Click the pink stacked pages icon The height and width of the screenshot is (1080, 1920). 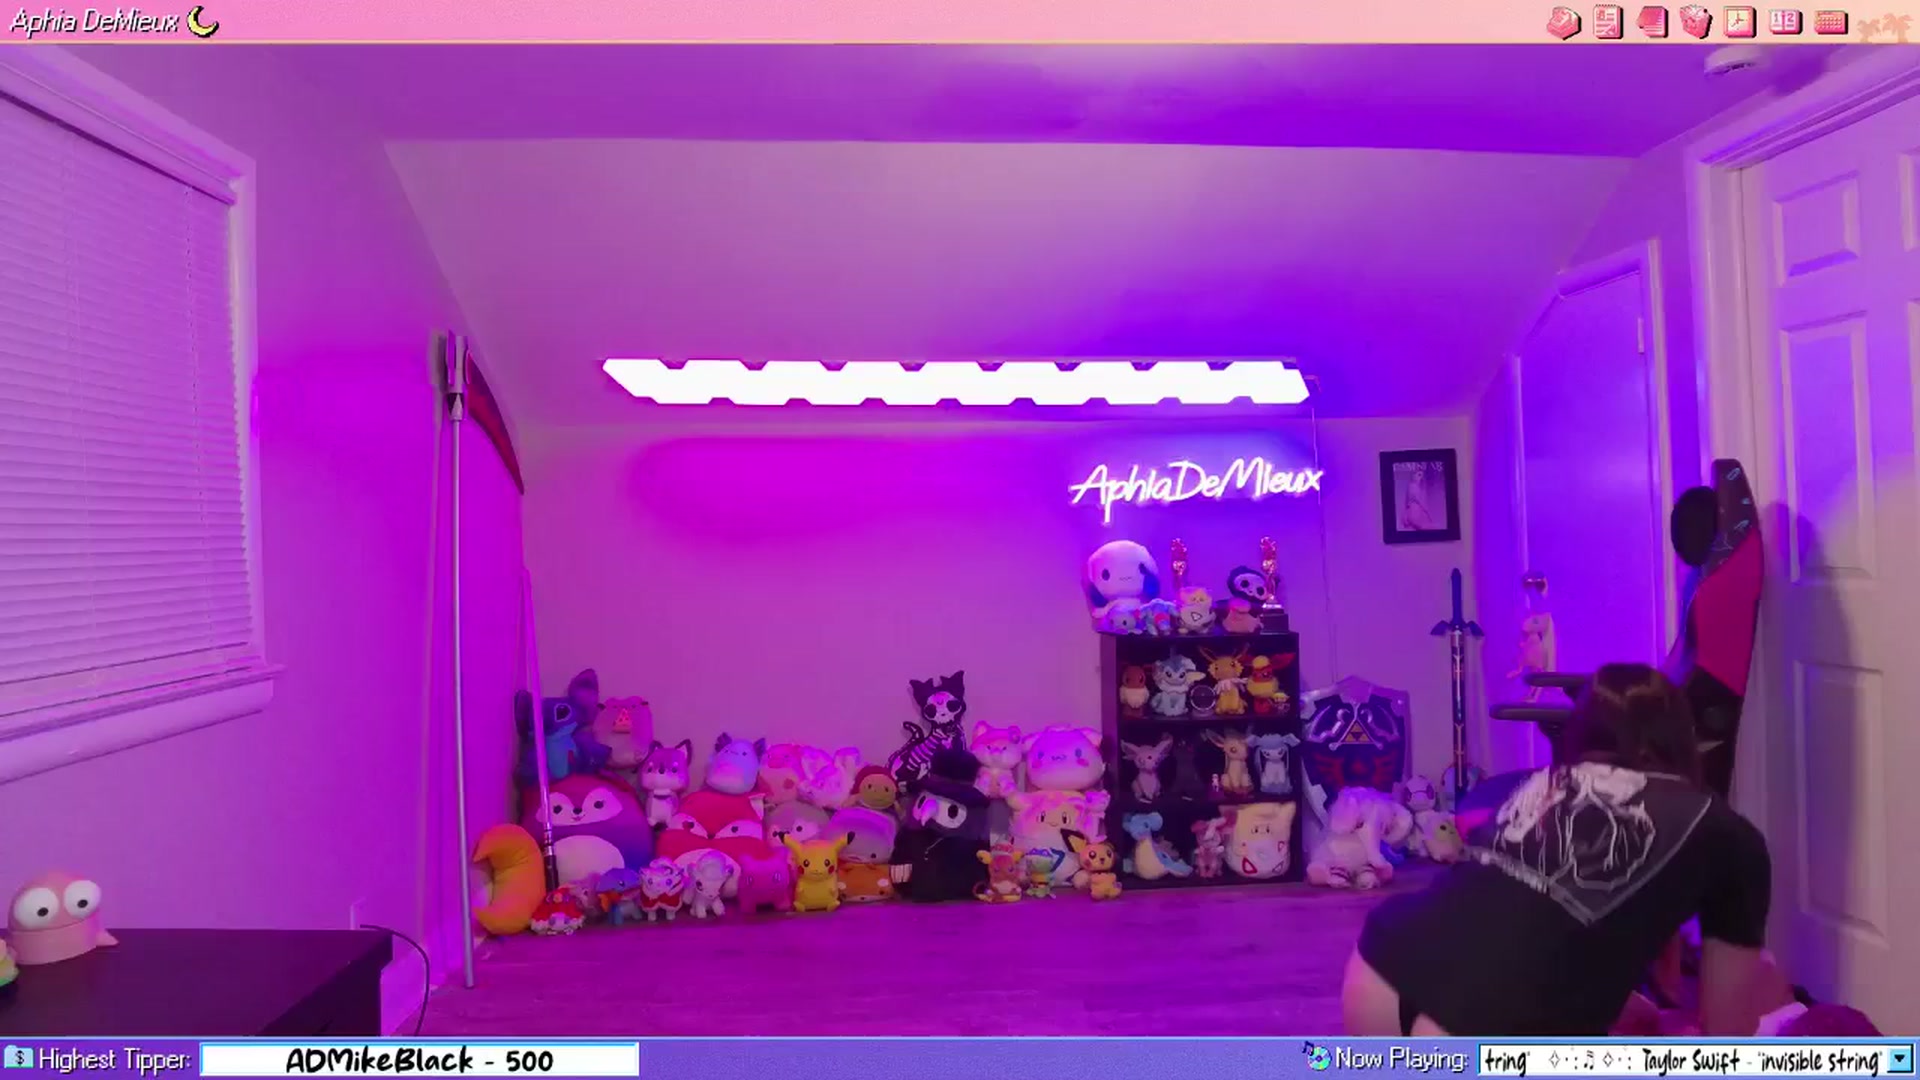pyautogui.click(x=1652, y=22)
